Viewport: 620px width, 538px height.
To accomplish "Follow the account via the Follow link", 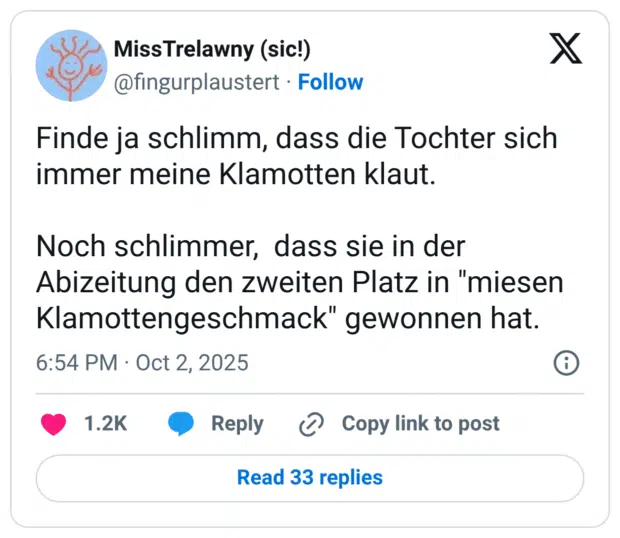I will point(331,82).
